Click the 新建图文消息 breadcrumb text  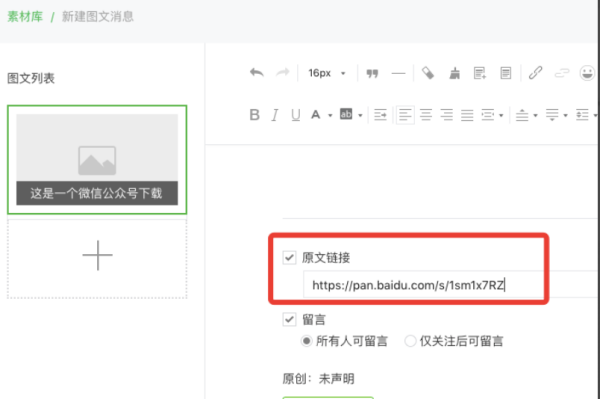coord(98,16)
